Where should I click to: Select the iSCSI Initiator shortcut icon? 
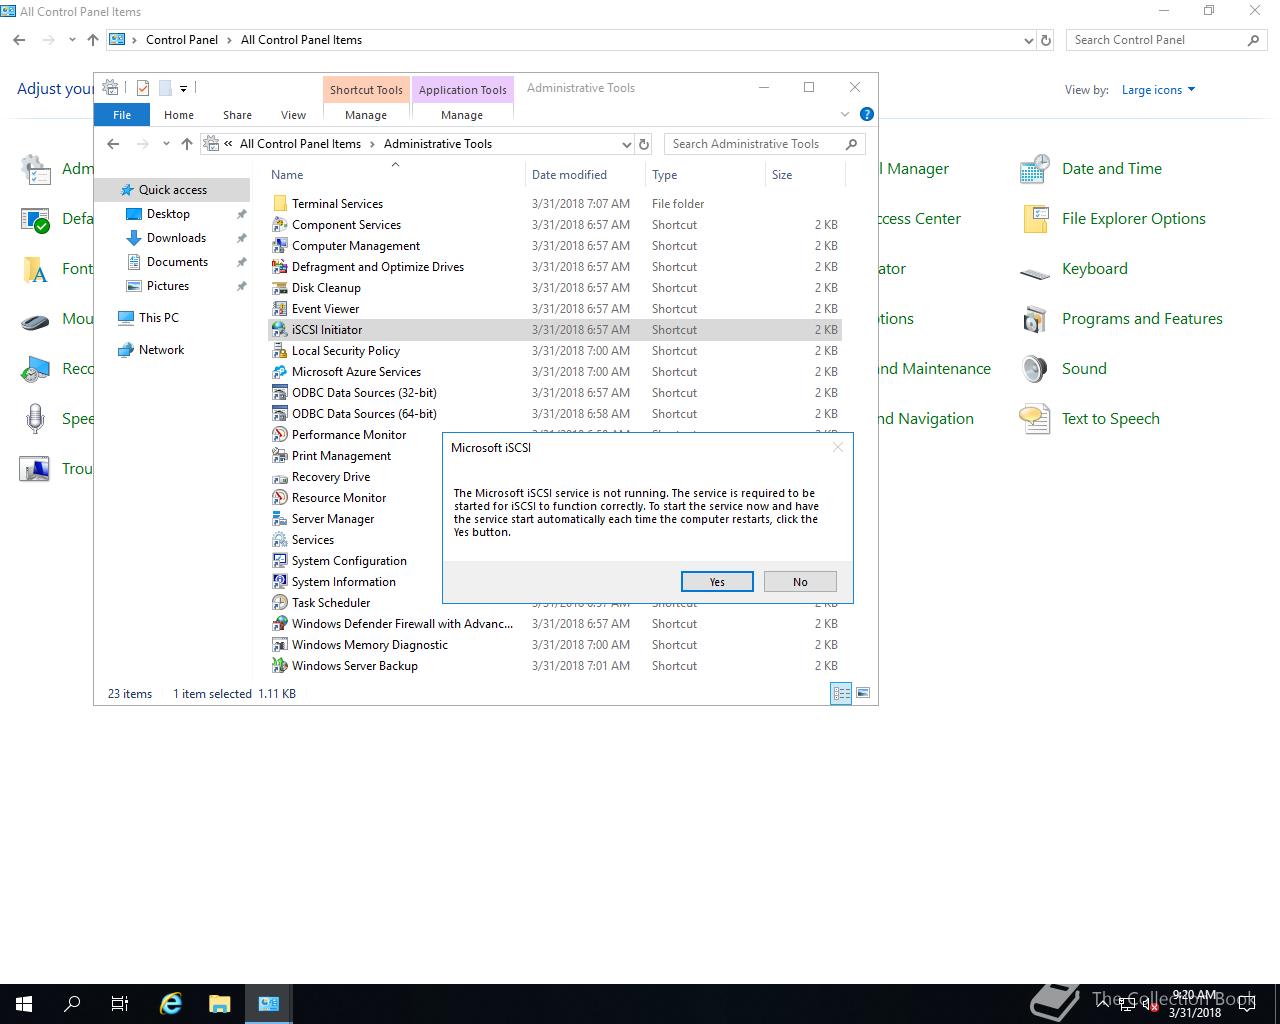click(280, 330)
